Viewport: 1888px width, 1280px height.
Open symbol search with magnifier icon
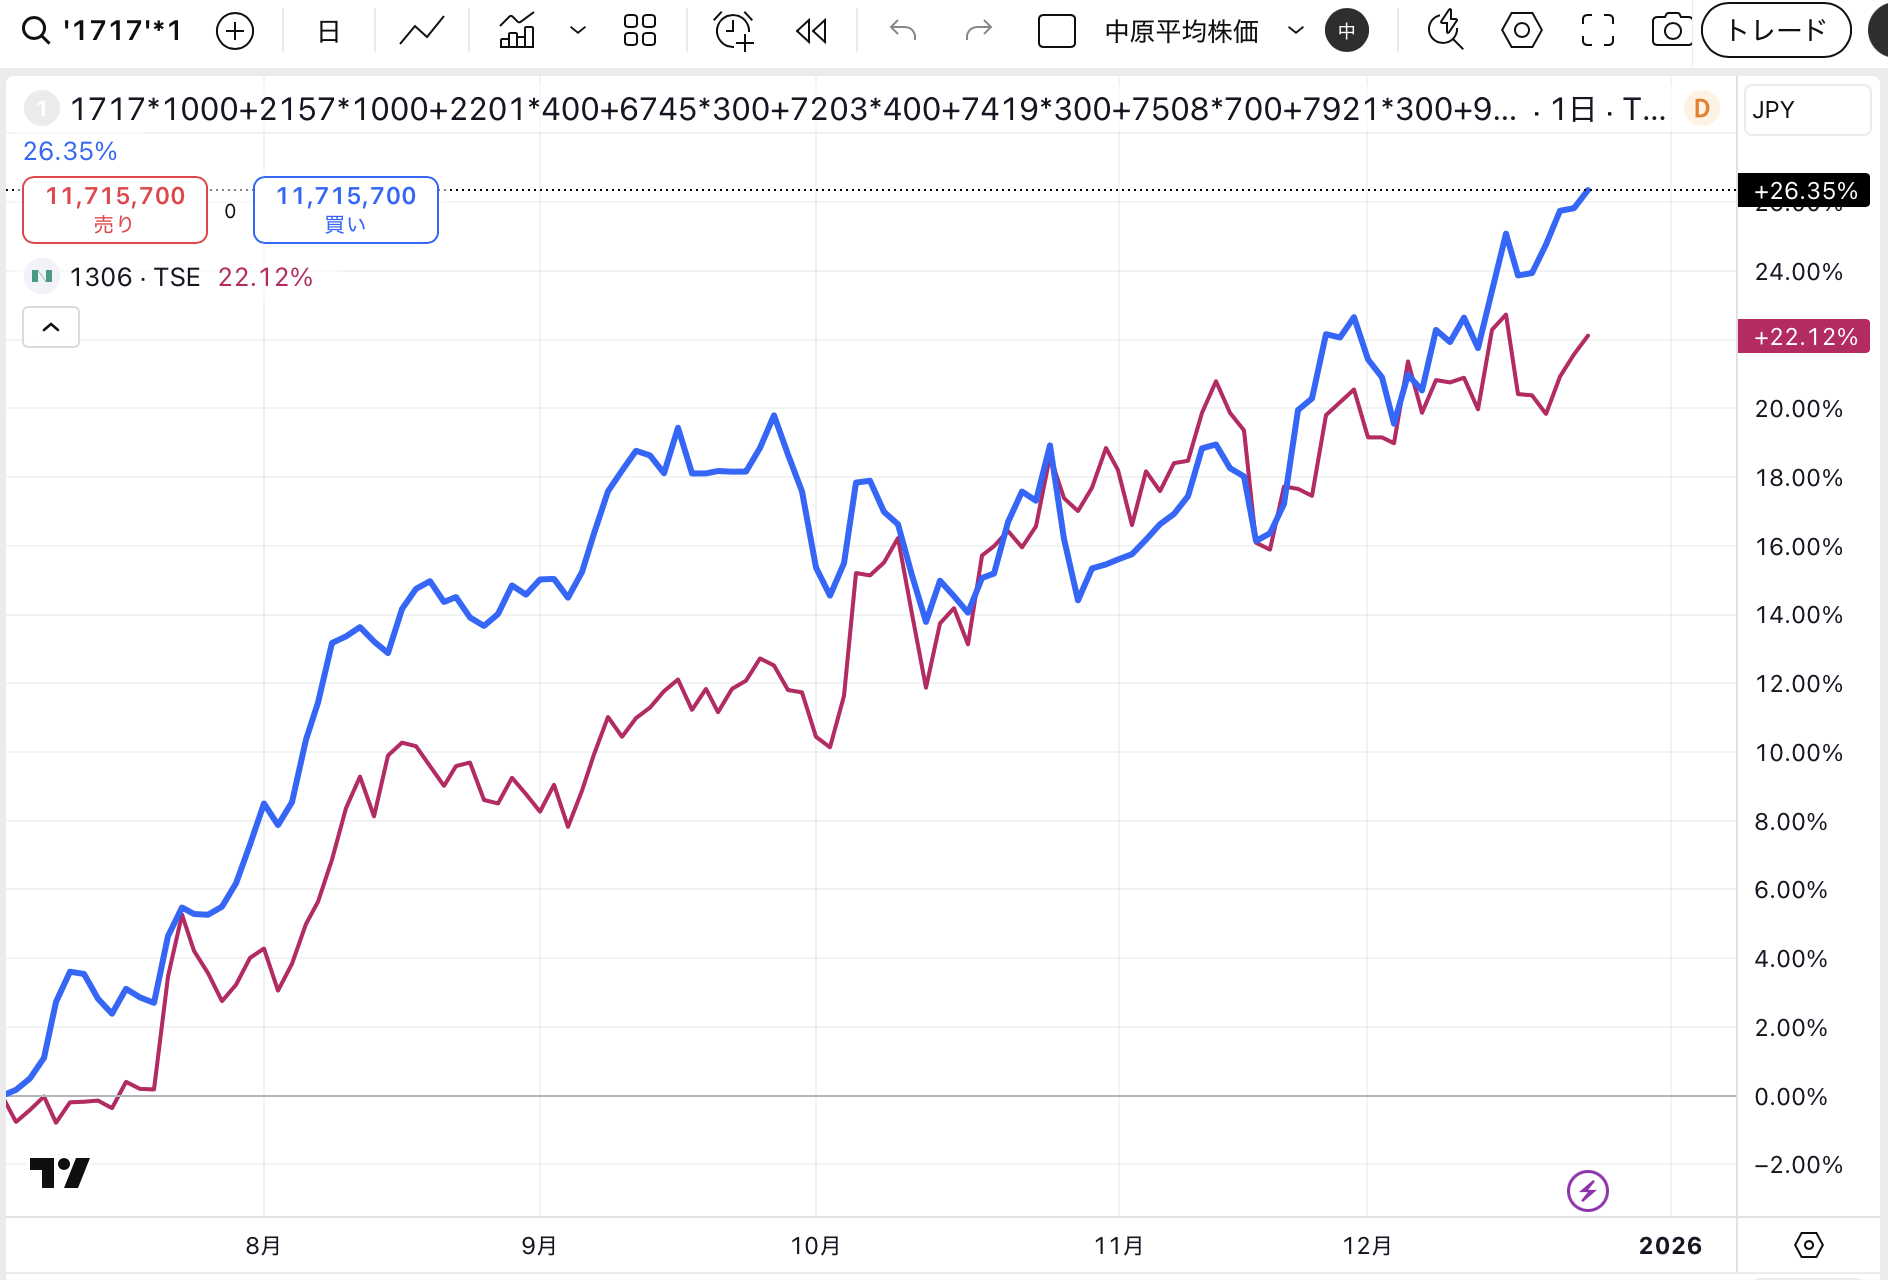pyautogui.click(x=36, y=31)
